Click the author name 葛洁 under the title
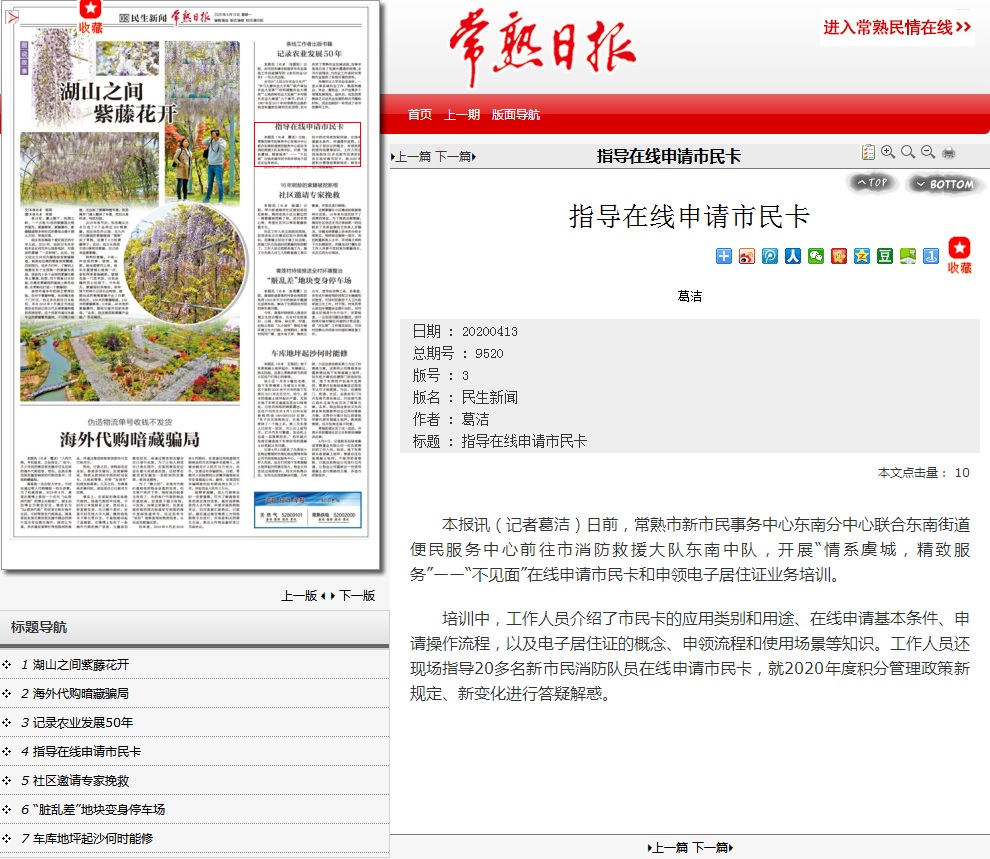The height and width of the screenshot is (859, 990). 689,296
